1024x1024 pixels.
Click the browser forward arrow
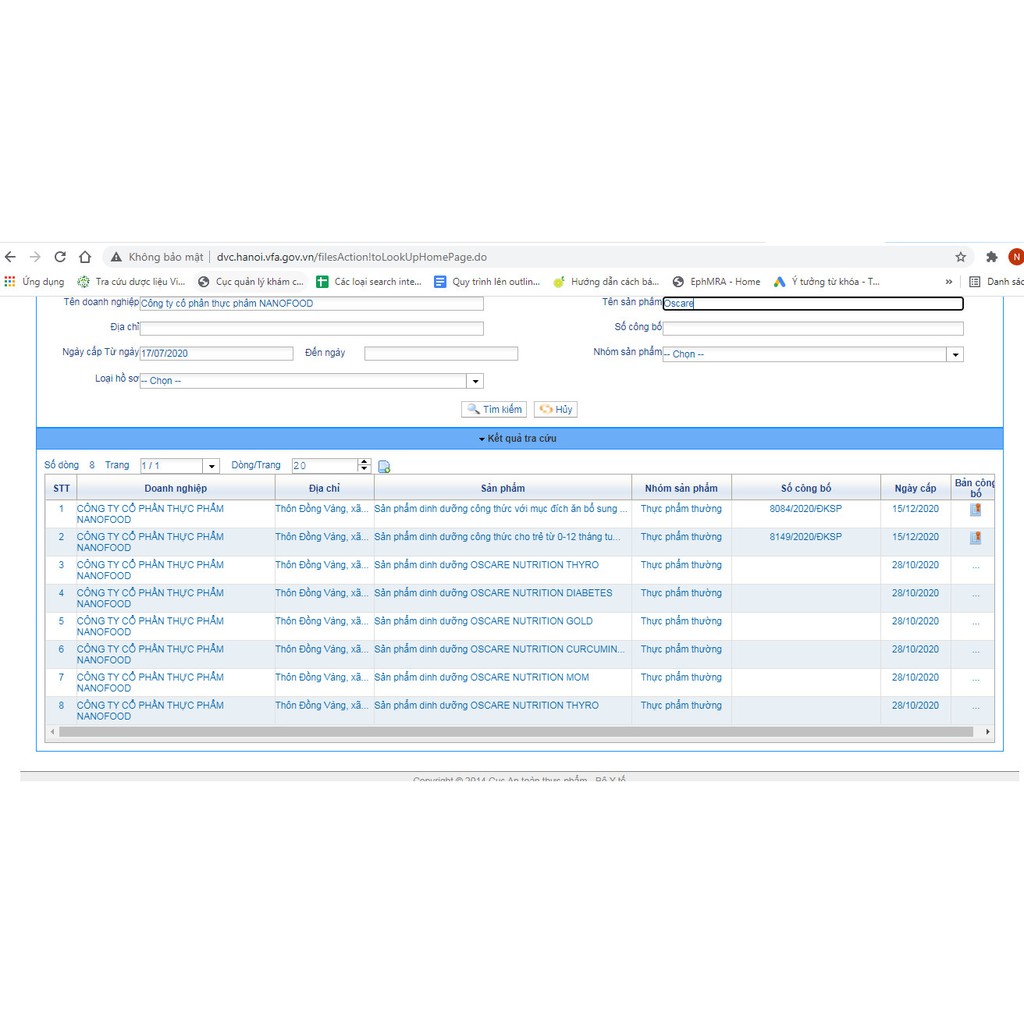coord(35,257)
